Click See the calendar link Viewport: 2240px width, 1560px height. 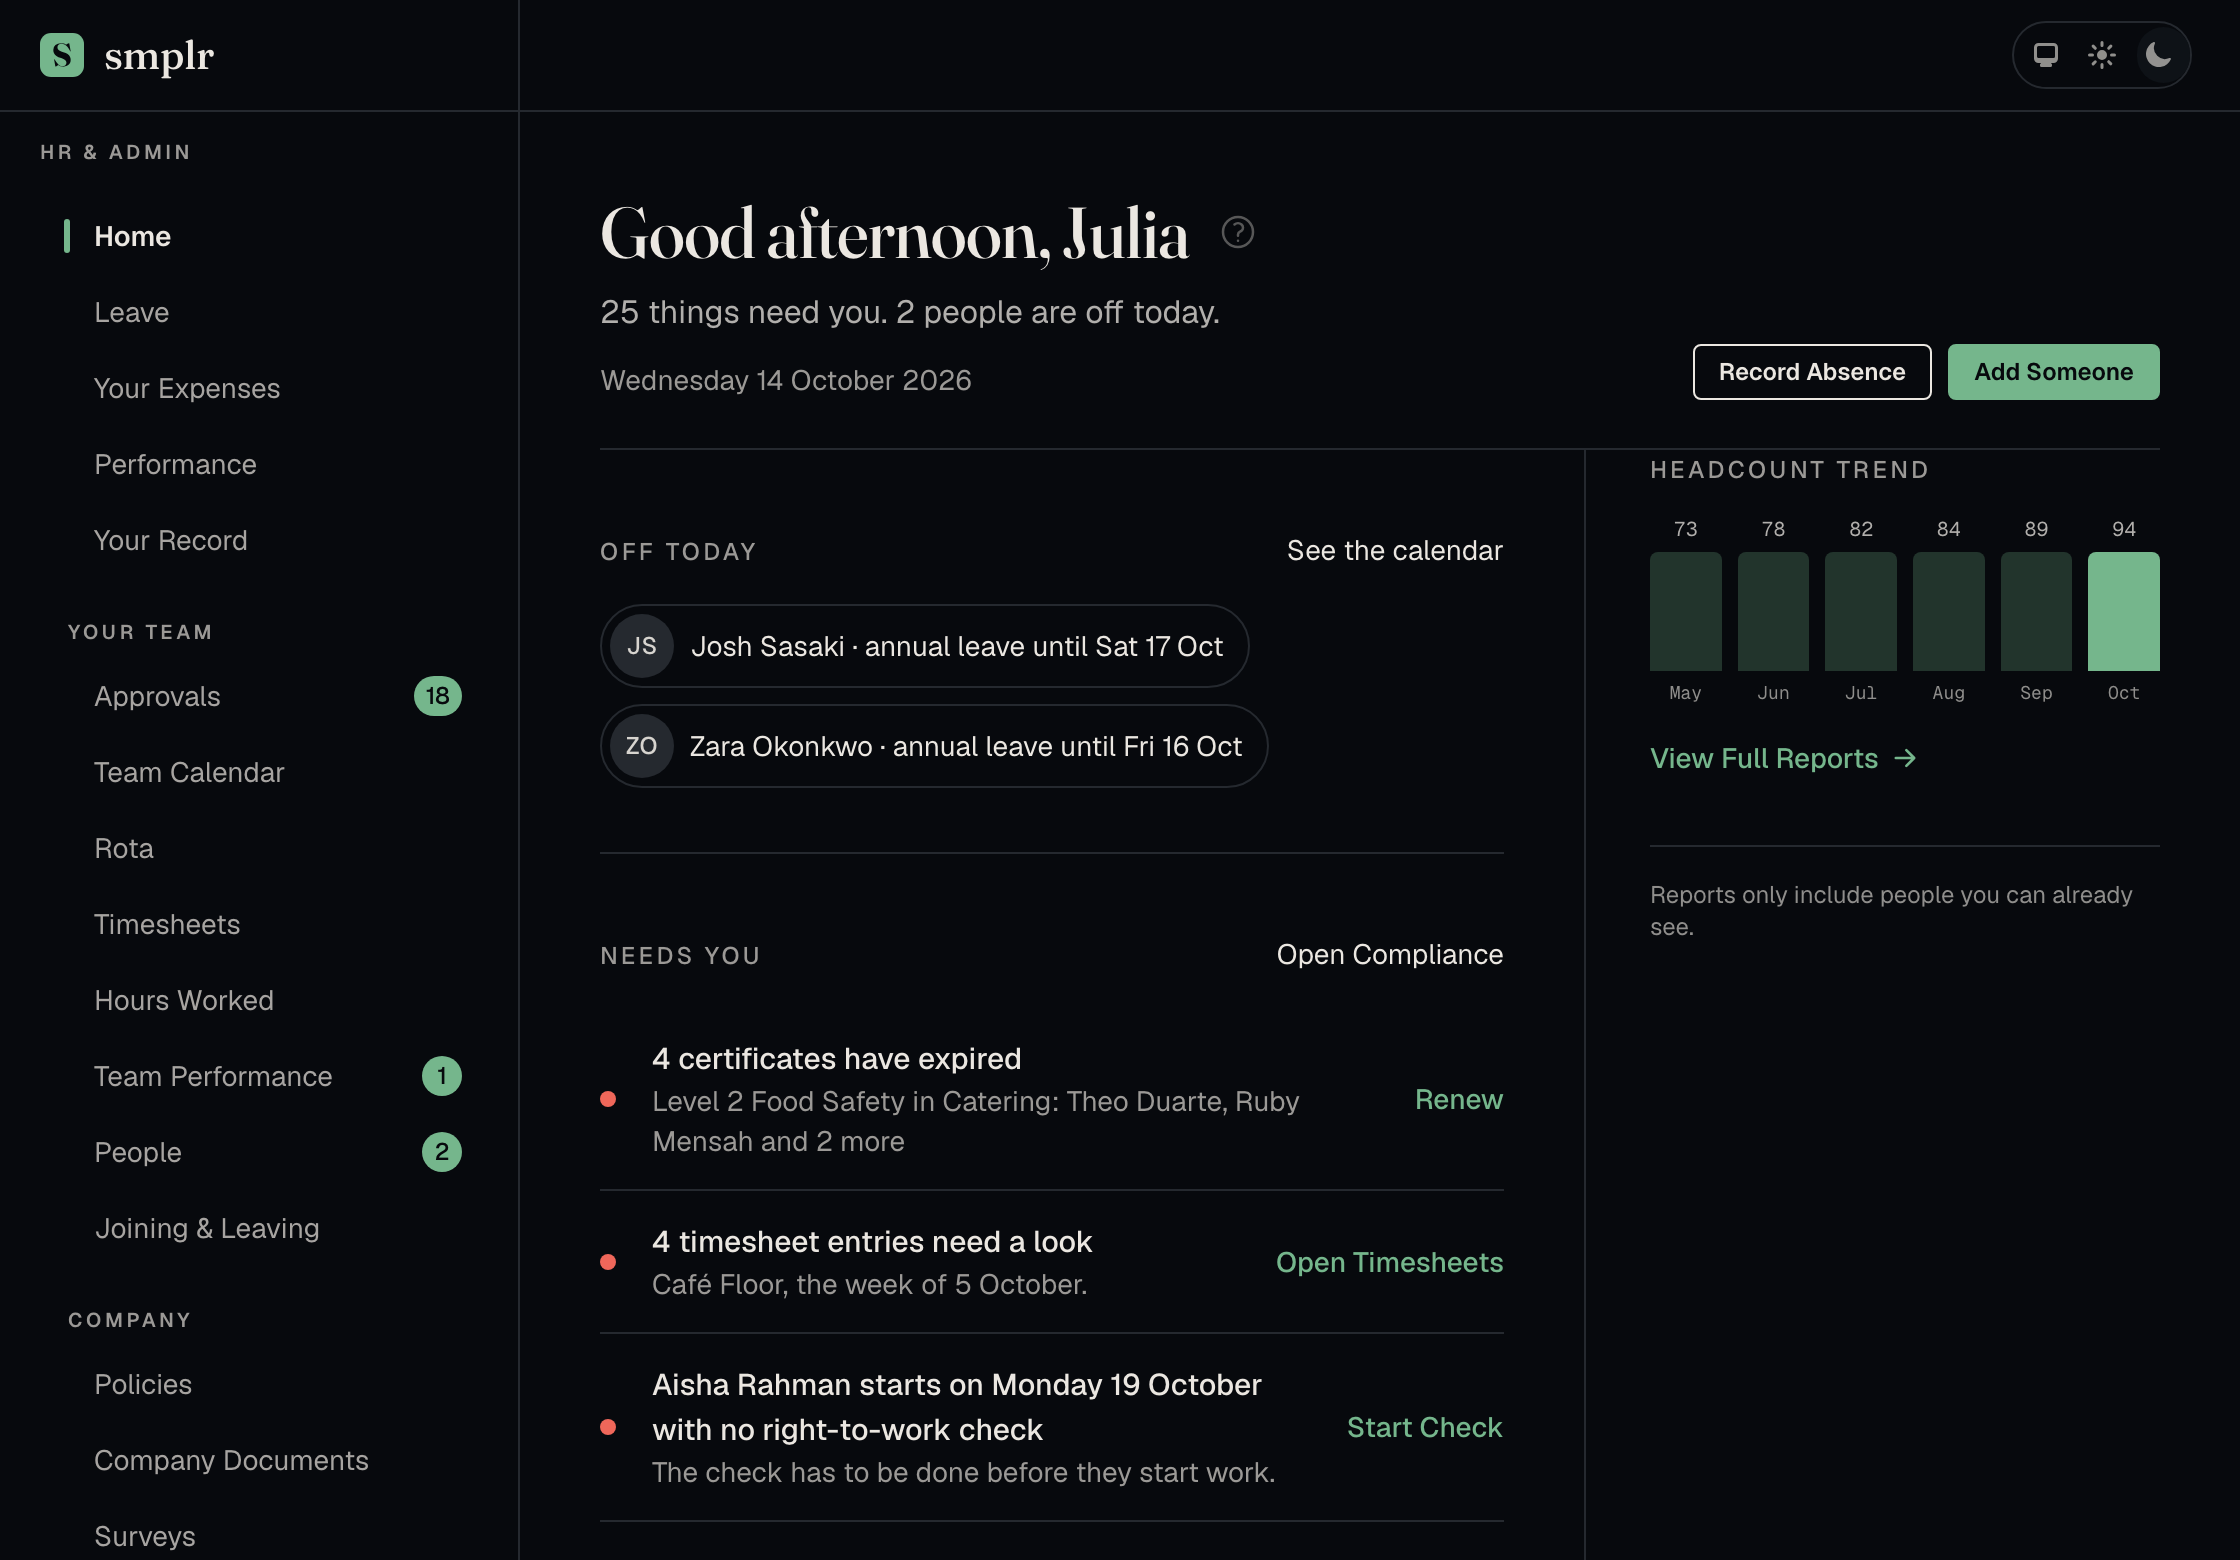coord(1395,551)
